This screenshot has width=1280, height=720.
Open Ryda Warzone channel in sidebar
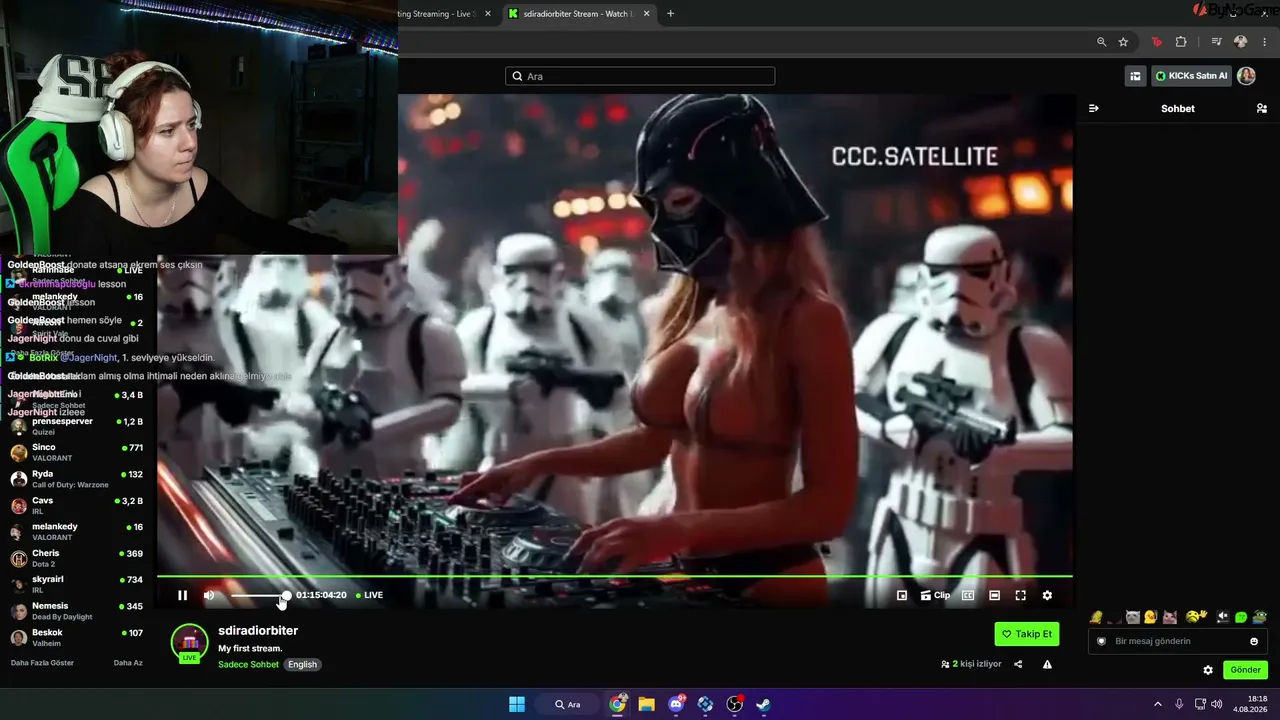77,479
